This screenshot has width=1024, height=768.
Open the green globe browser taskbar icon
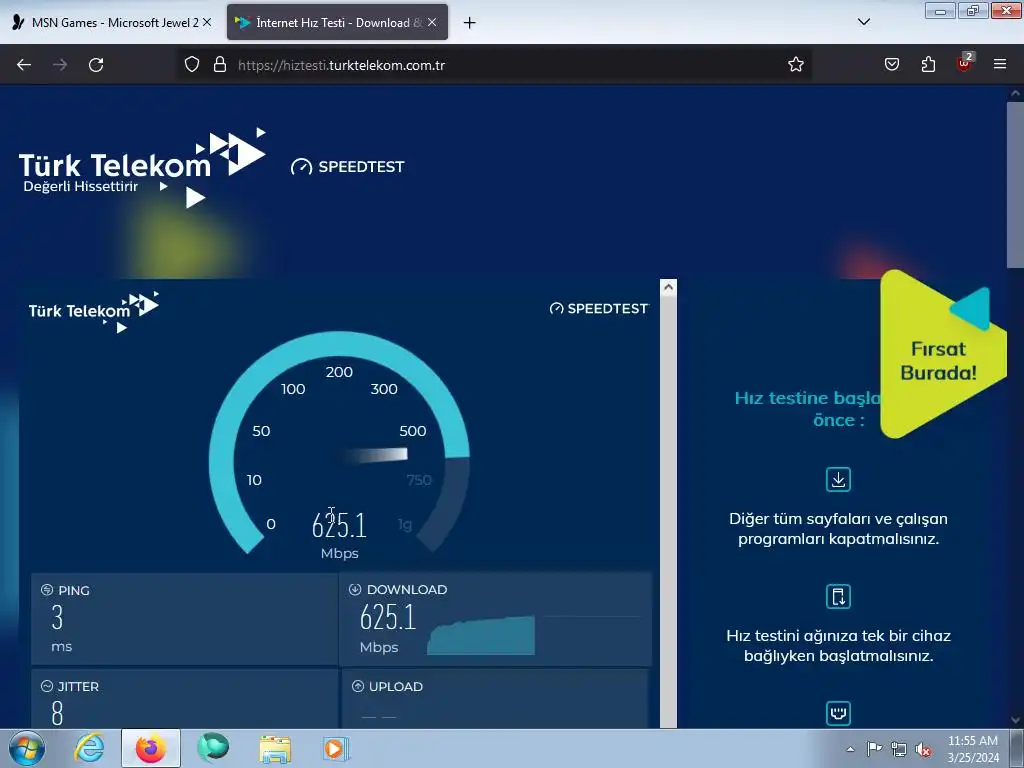pos(213,748)
